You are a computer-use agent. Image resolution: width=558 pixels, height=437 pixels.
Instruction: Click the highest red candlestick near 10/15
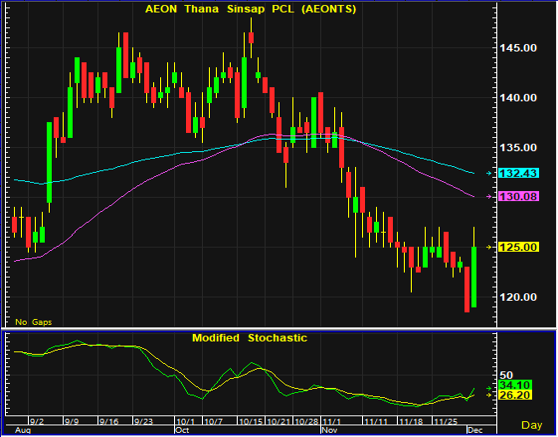coord(251,37)
